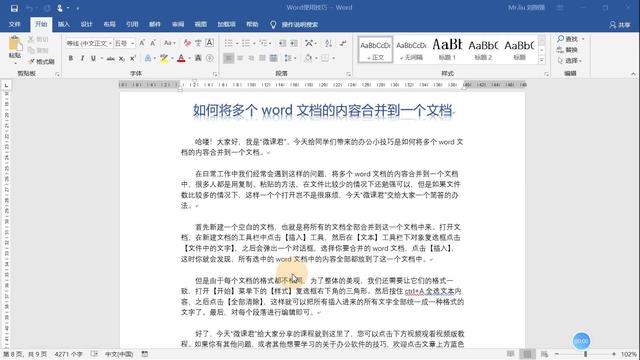Viewport: 640px width, 360px height.
Task: Increase paragraph indent
Action: [x=294, y=43]
